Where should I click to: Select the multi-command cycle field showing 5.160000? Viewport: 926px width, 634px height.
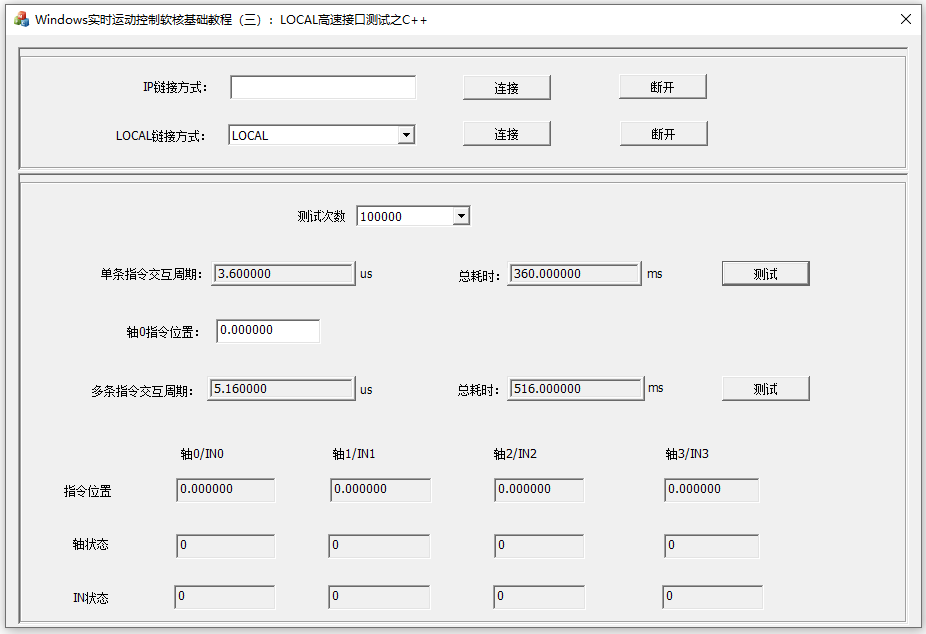281,388
